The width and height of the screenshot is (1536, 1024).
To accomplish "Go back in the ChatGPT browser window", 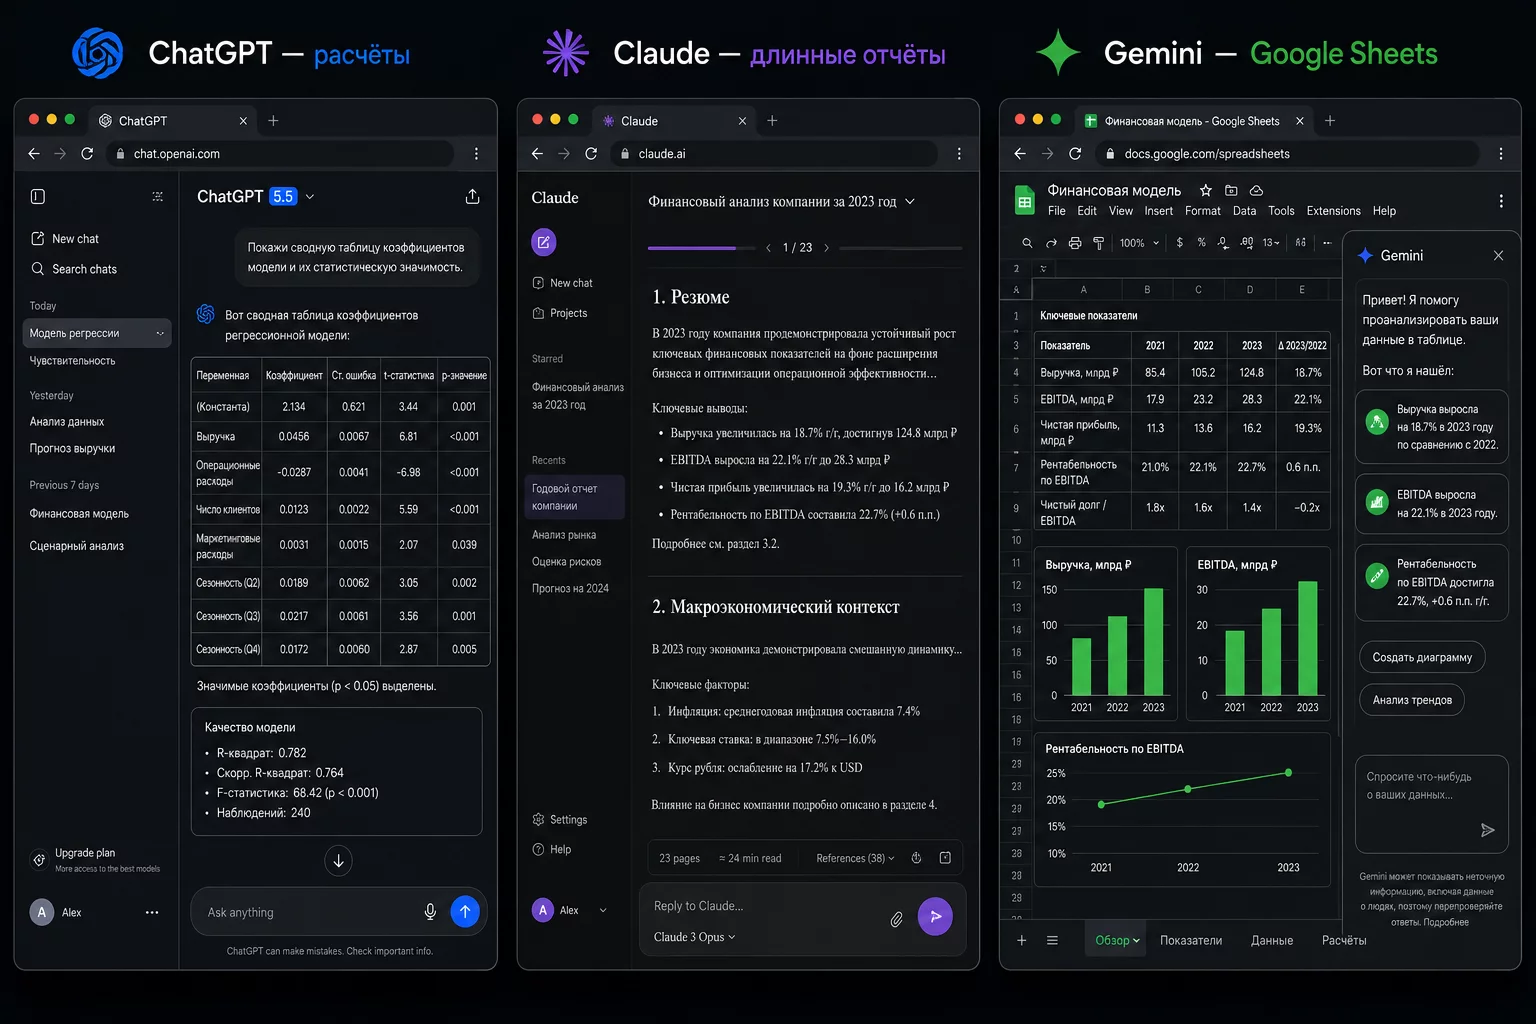I will (34, 154).
